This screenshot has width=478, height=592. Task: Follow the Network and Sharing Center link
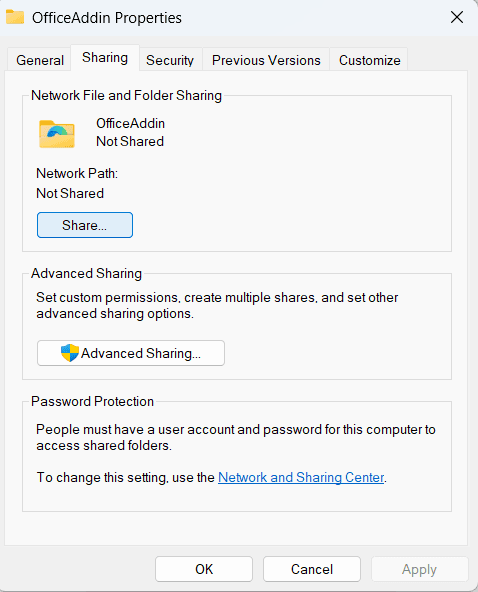tap(301, 477)
